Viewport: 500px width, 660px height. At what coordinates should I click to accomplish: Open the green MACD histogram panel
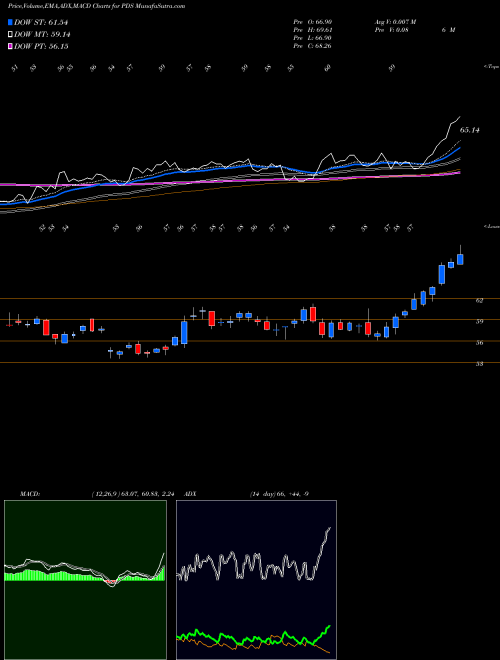coord(85,580)
